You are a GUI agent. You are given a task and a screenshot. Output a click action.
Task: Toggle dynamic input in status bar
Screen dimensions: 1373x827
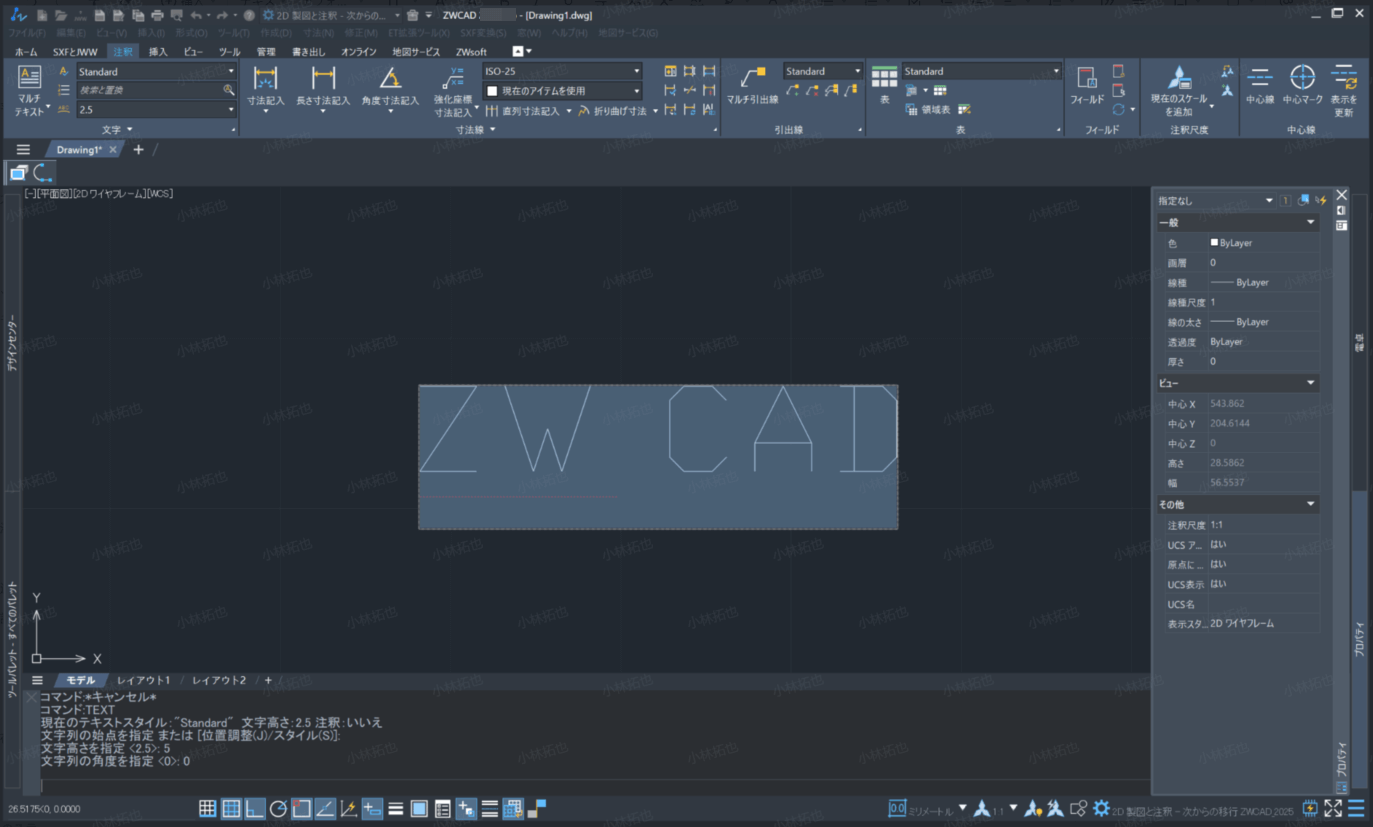click(372, 808)
